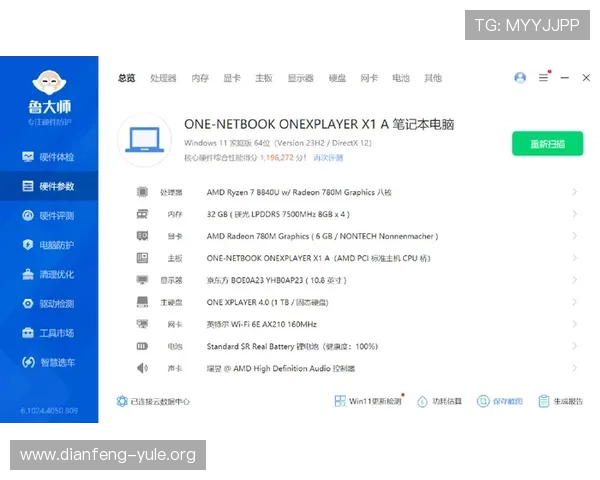Expand memory 32 GB row chevron
The image size is (600, 480).
574,214
